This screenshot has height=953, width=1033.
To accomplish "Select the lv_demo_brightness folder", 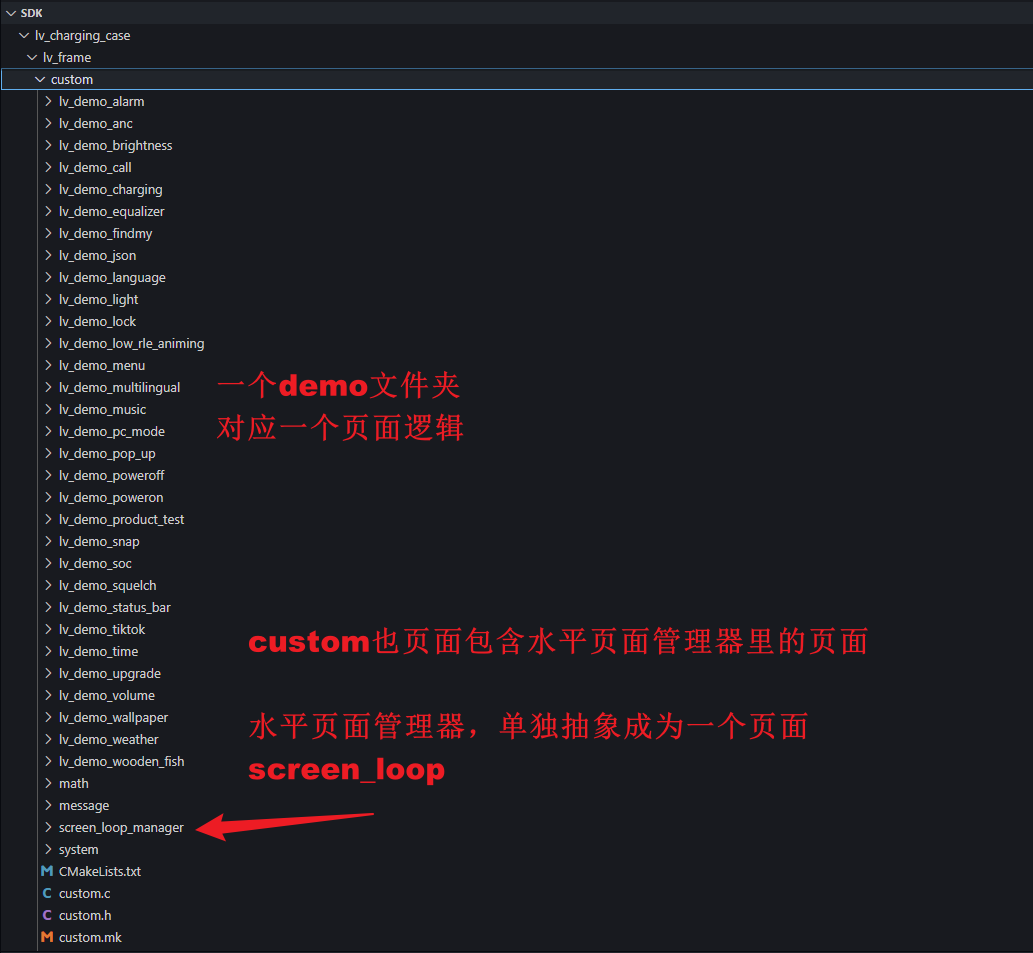I will (115, 146).
